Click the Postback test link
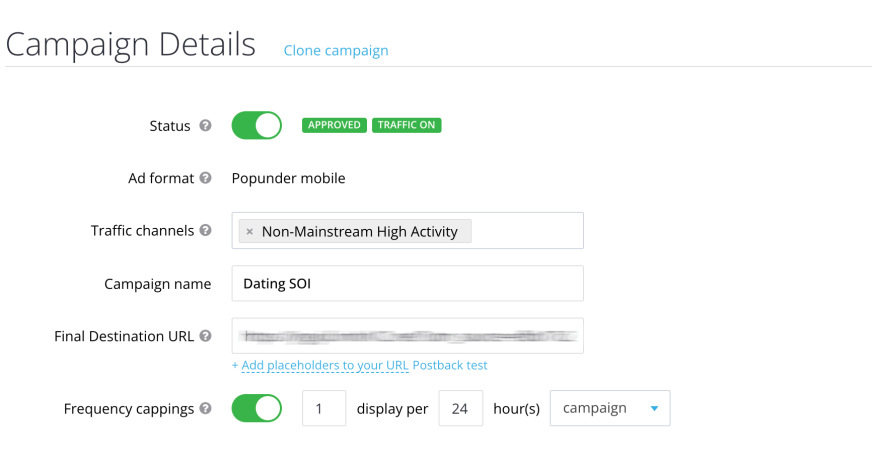 (450, 365)
